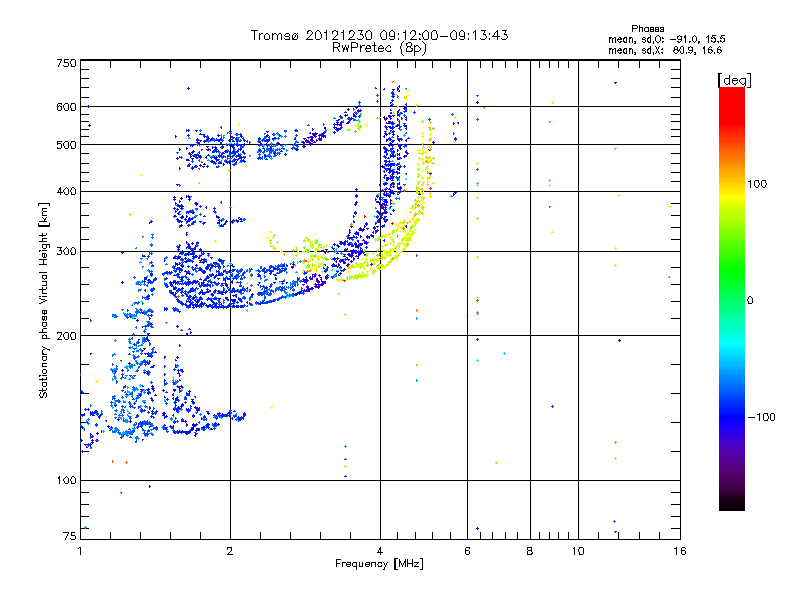Click x-axis tick label "4"

point(380,551)
